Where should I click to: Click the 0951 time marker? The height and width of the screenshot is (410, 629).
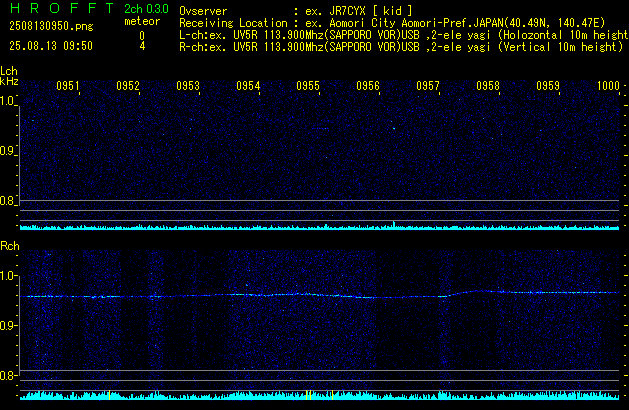(68, 86)
